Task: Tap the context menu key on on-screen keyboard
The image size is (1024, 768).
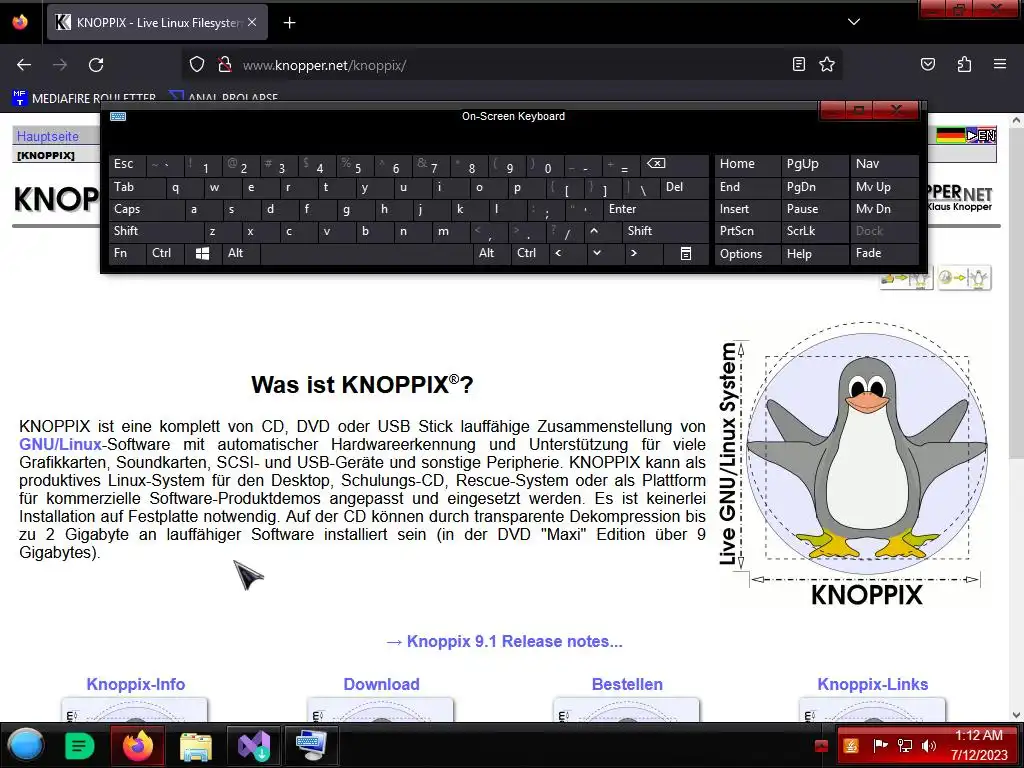Action: pos(686,253)
